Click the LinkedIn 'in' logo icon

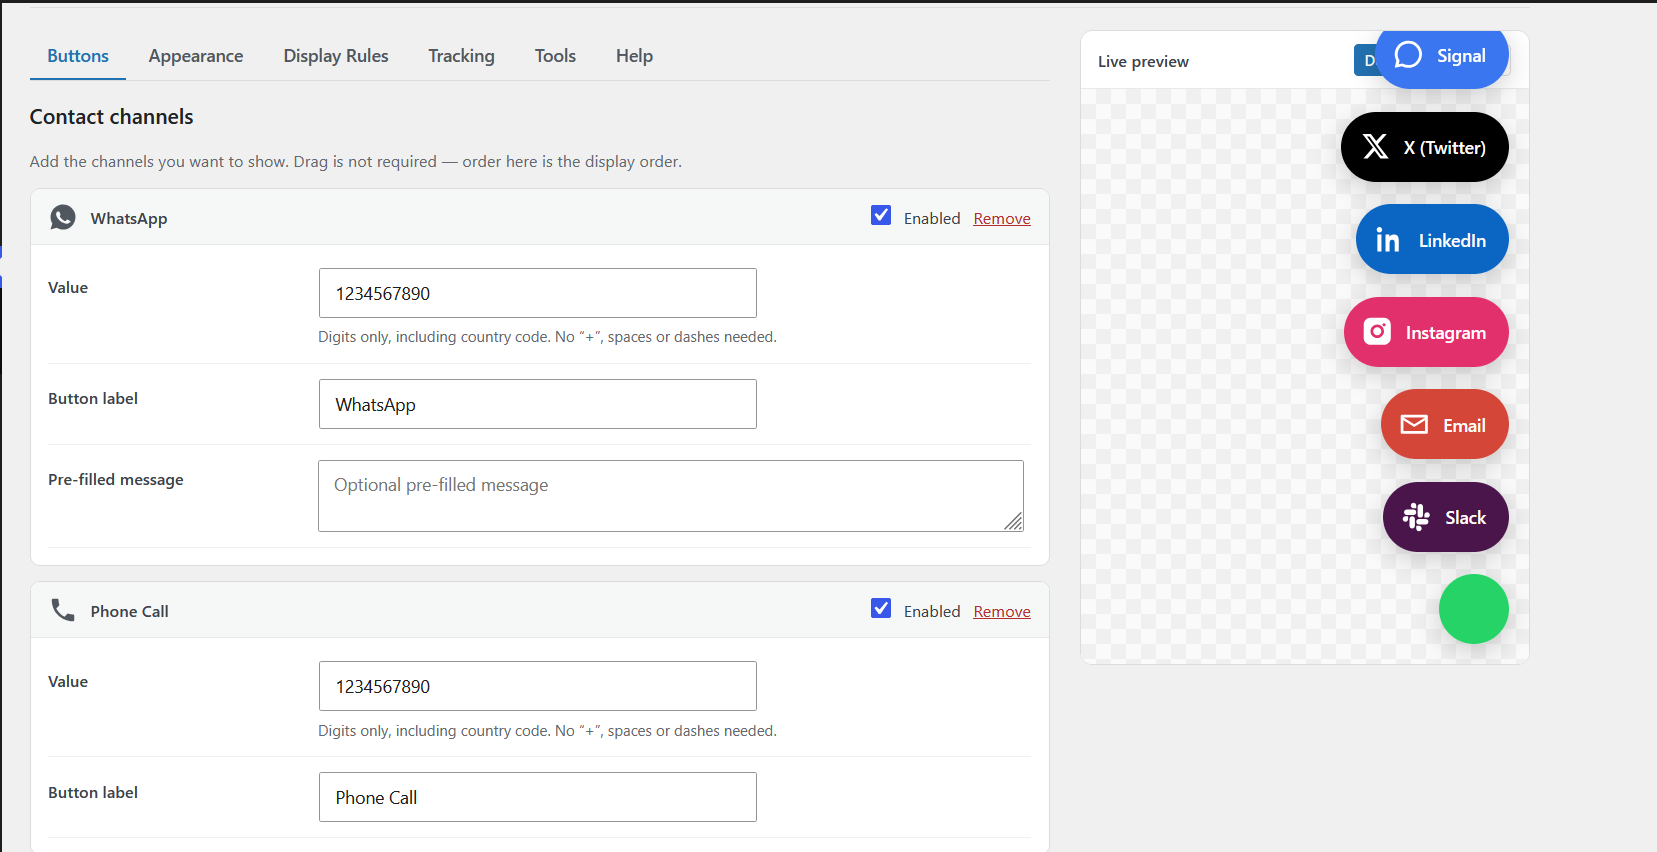click(x=1388, y=240)
